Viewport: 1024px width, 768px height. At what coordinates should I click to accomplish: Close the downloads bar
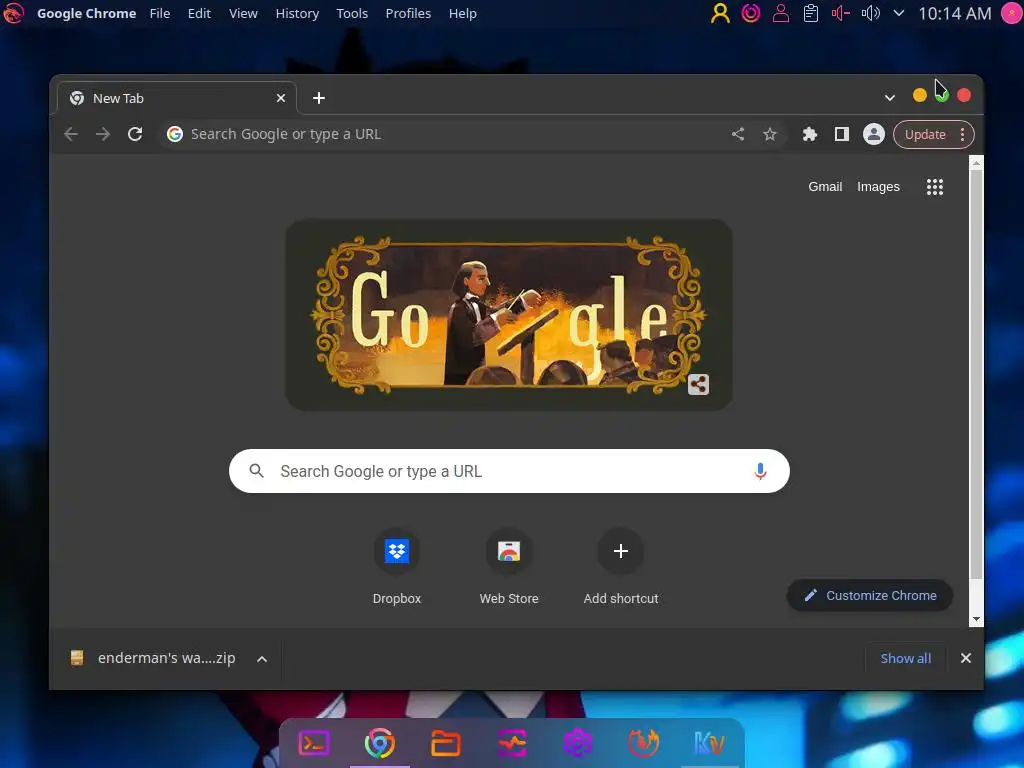(966, 658)
